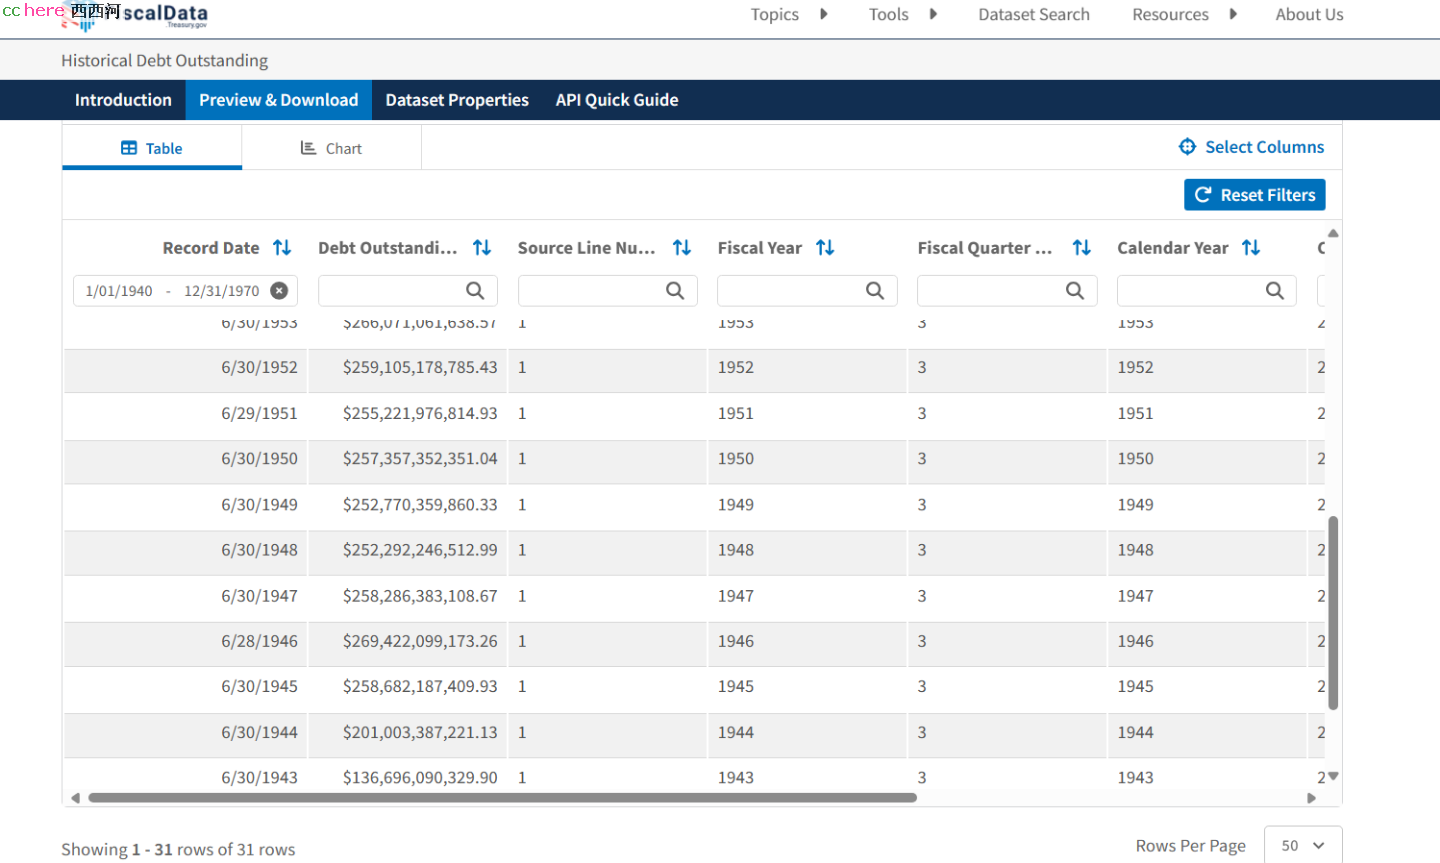Click search icon in Fiscal Quarter filter
This screenshot has height=863, width=1440.
[x=1075, y=290]
